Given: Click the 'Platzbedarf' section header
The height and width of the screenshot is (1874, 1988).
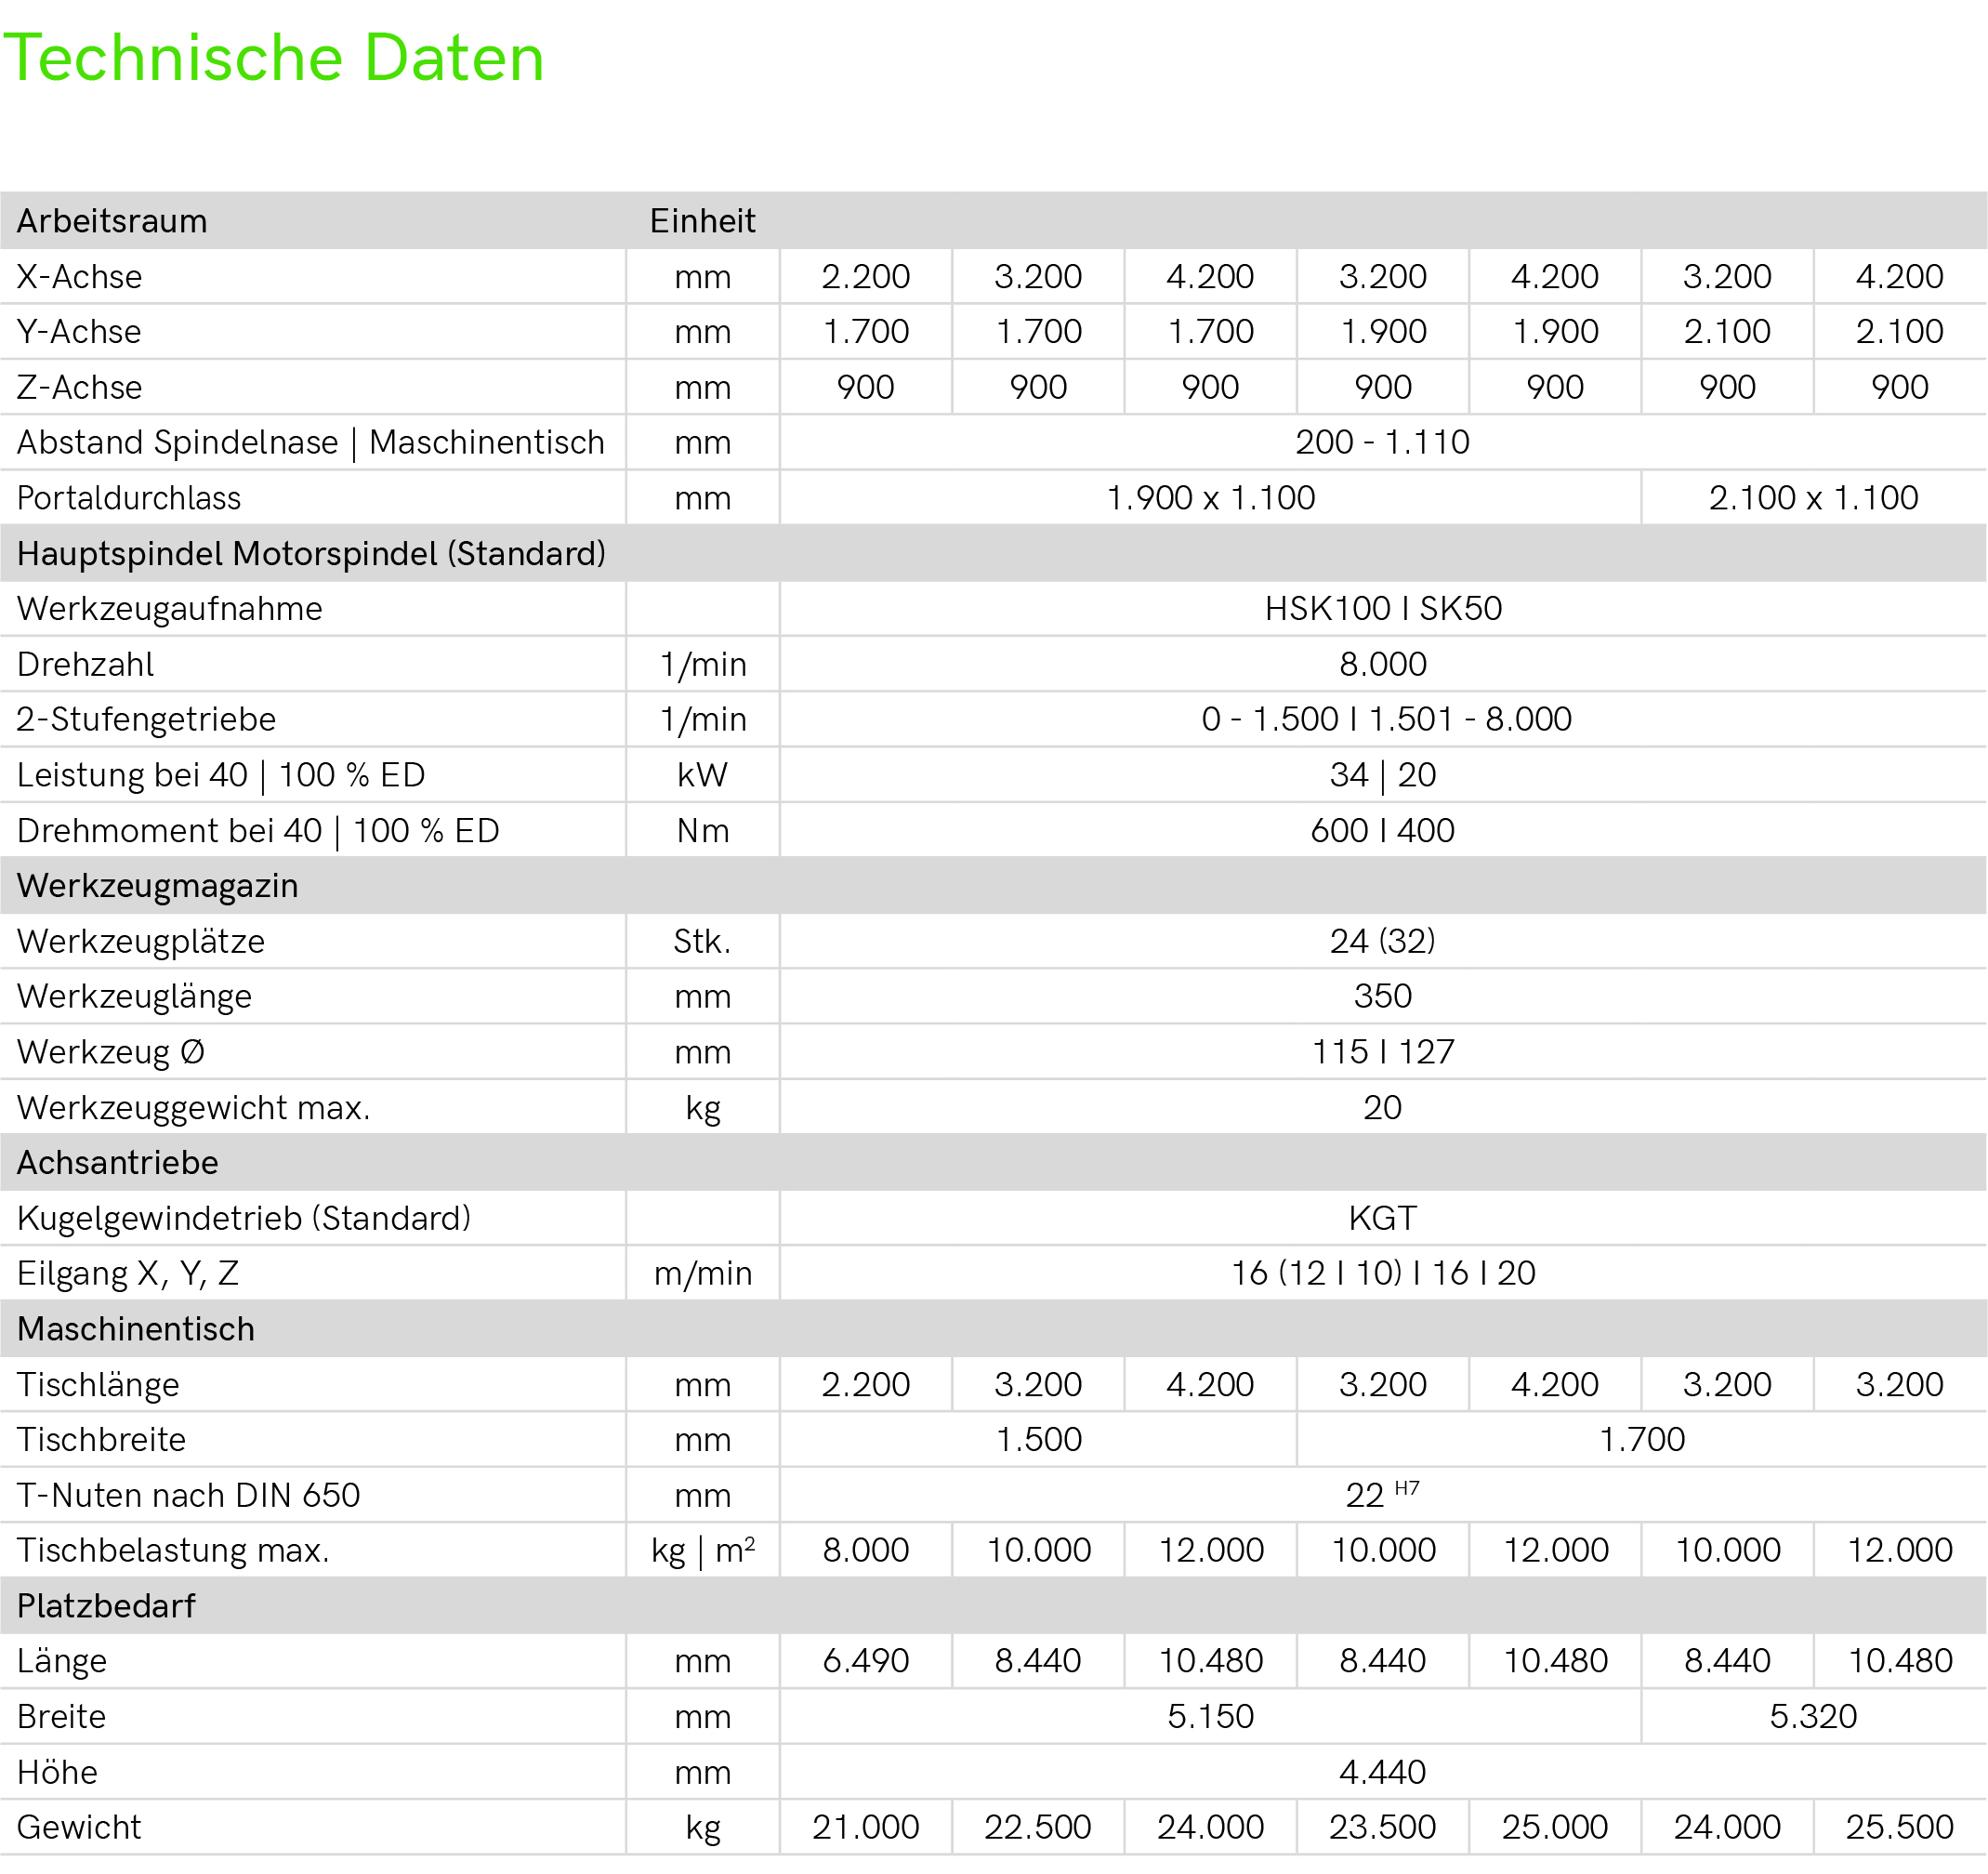Looking at the screenshot, I should coord(106,1606).
